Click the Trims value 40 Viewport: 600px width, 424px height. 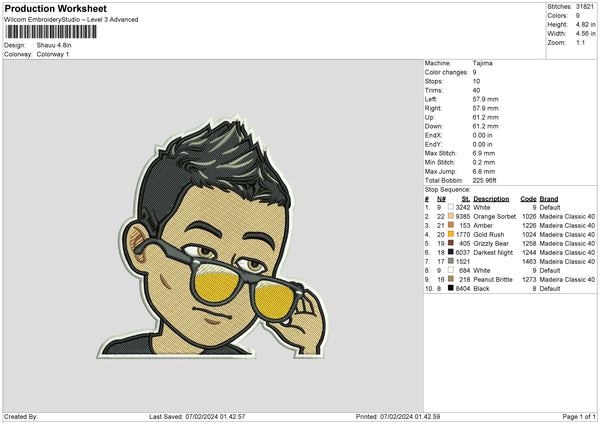[476, 90]
